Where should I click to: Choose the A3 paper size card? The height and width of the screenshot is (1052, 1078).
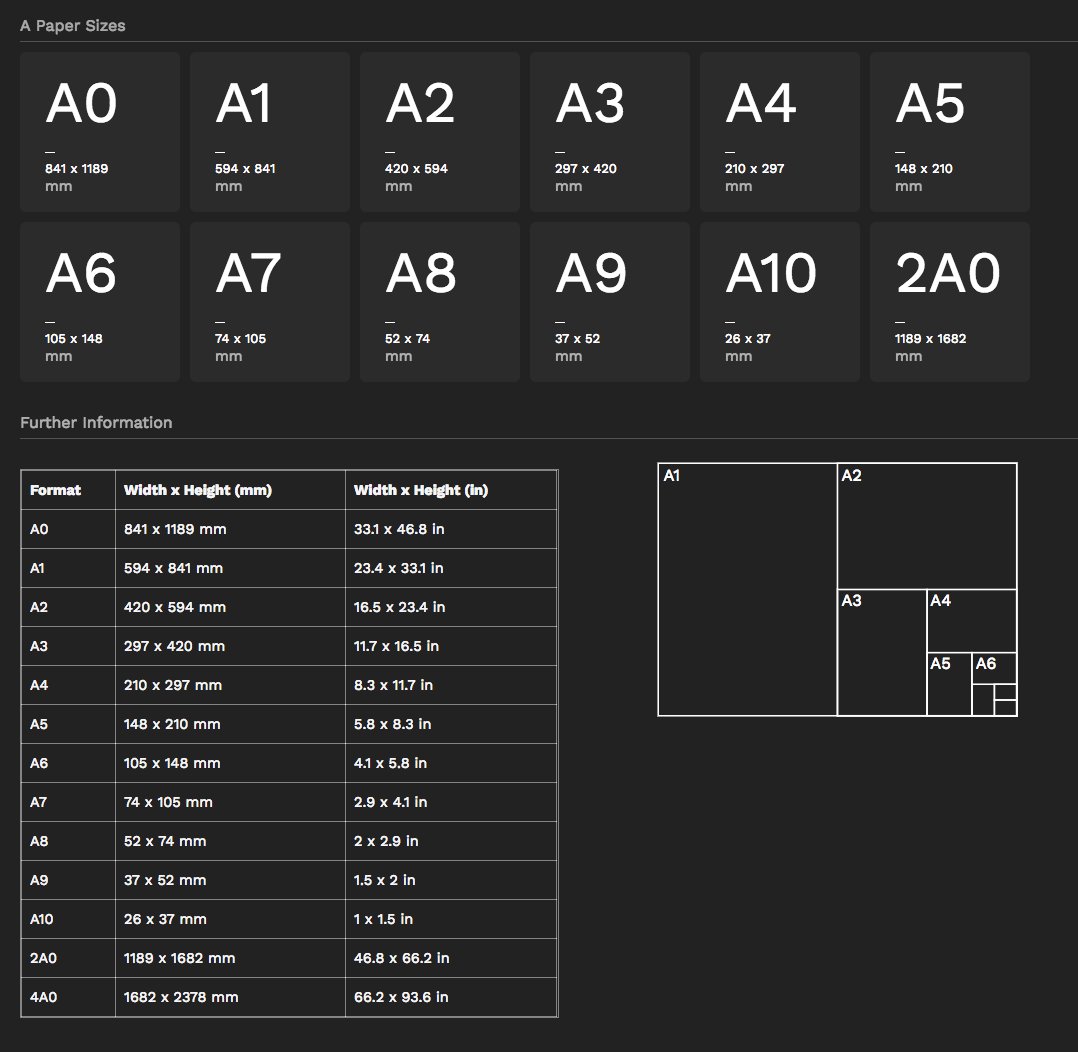point(610,131)
